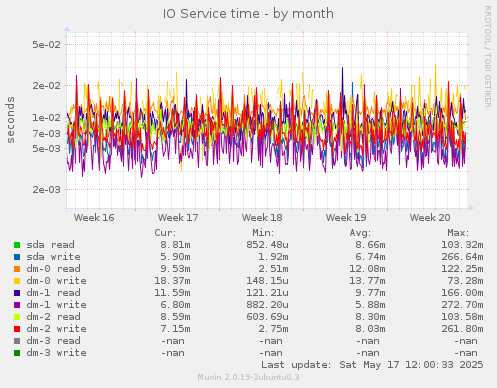Screen dimensions: 497x388
Task: Click the dm-1 write purple color swatch
Action: pos(17,305)
